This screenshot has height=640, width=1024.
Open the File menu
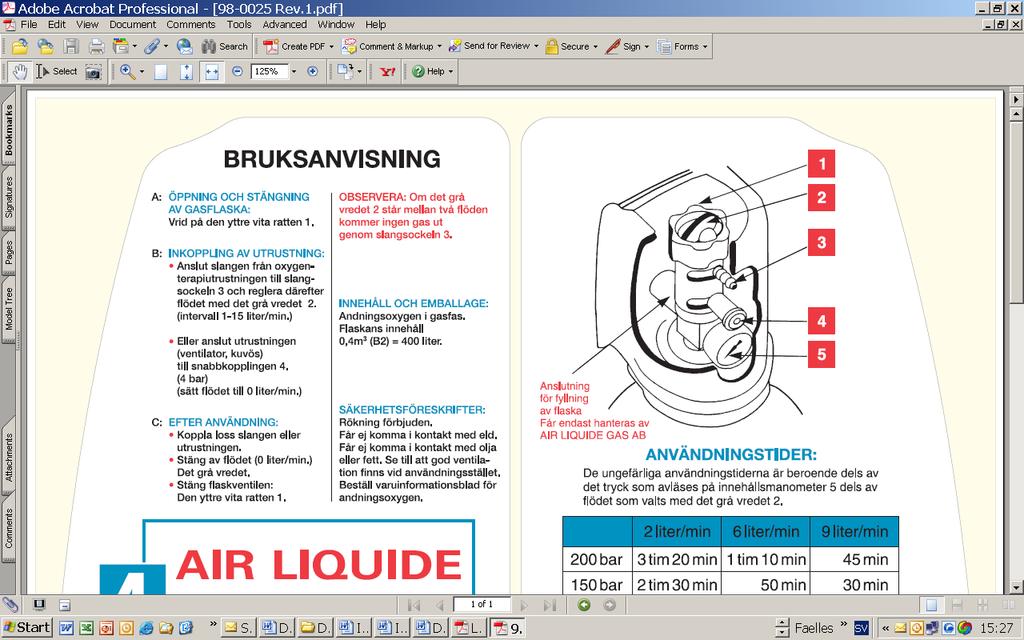(x=29, y=25)
